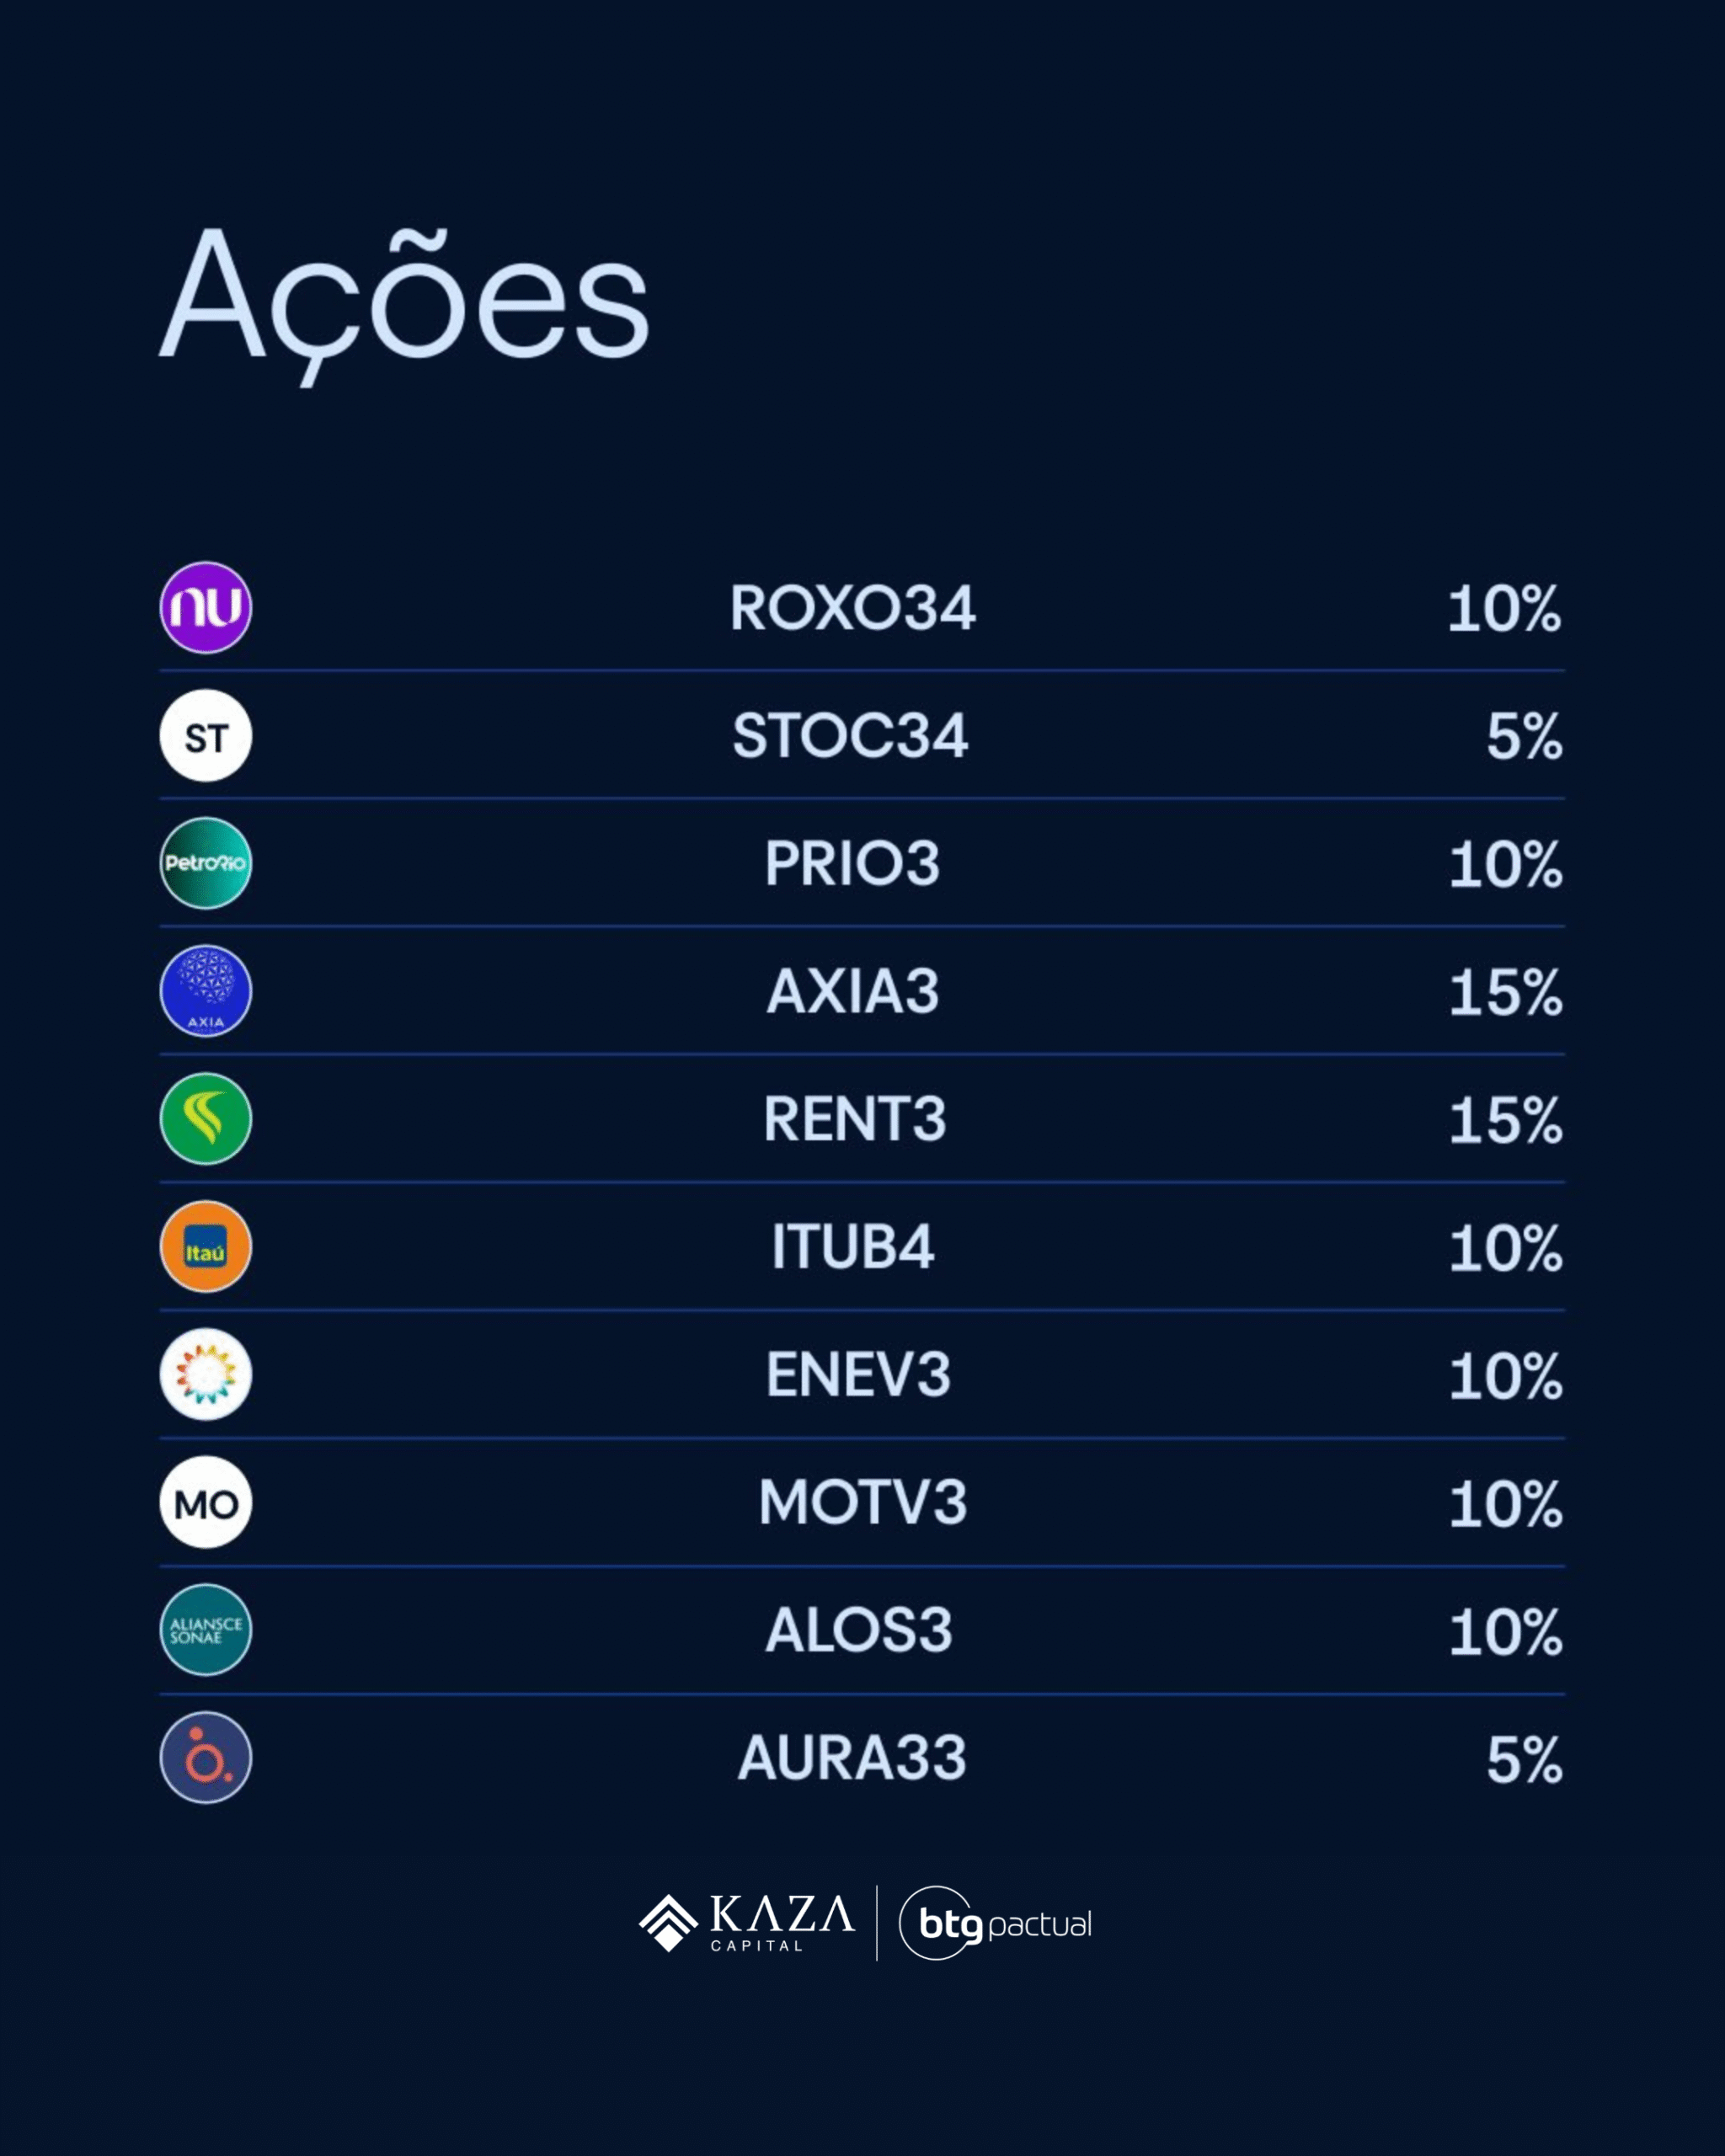The width and height of the screenshot is (1725, 2156).
Task: Click the Aura Minerals logo icon
Action: [206, 1758]
